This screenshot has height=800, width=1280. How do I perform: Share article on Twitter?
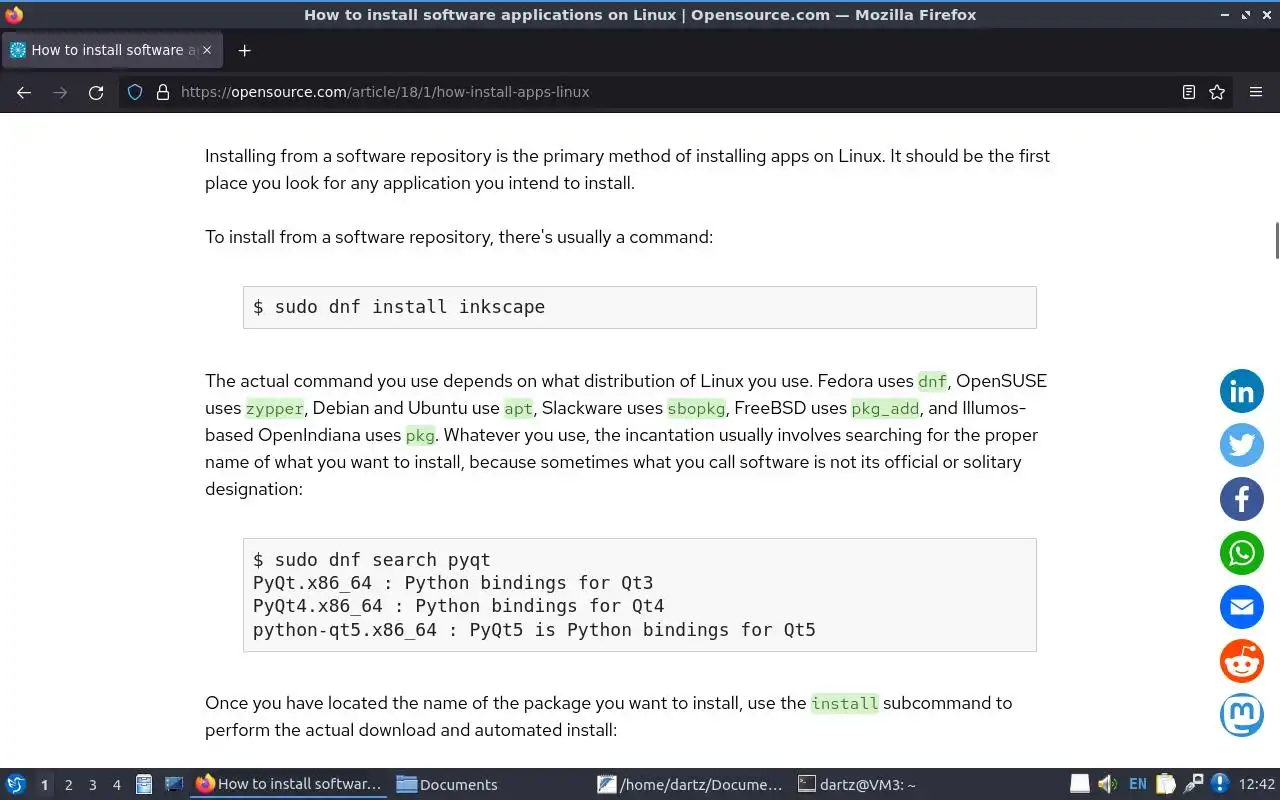point(1242,446)
